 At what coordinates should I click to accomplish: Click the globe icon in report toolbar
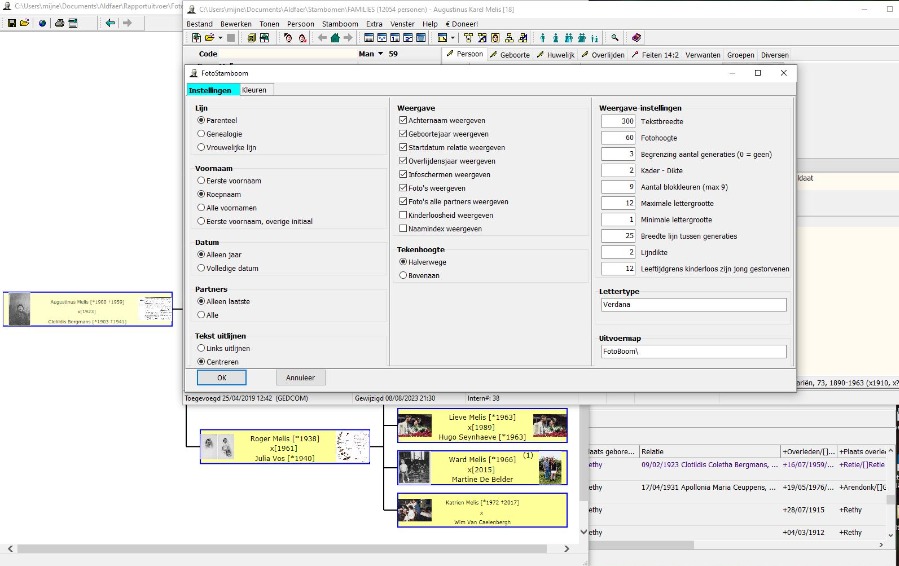pos(42,23)
